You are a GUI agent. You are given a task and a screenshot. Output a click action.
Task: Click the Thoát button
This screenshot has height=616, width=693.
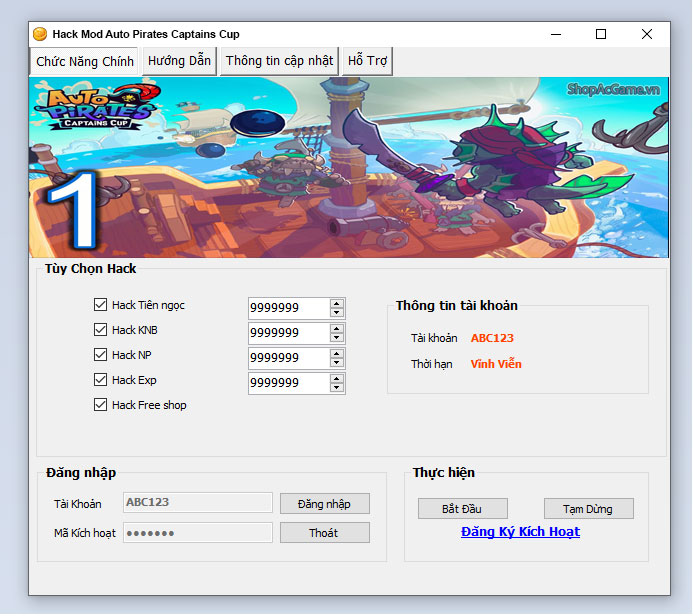pos(324,533)
